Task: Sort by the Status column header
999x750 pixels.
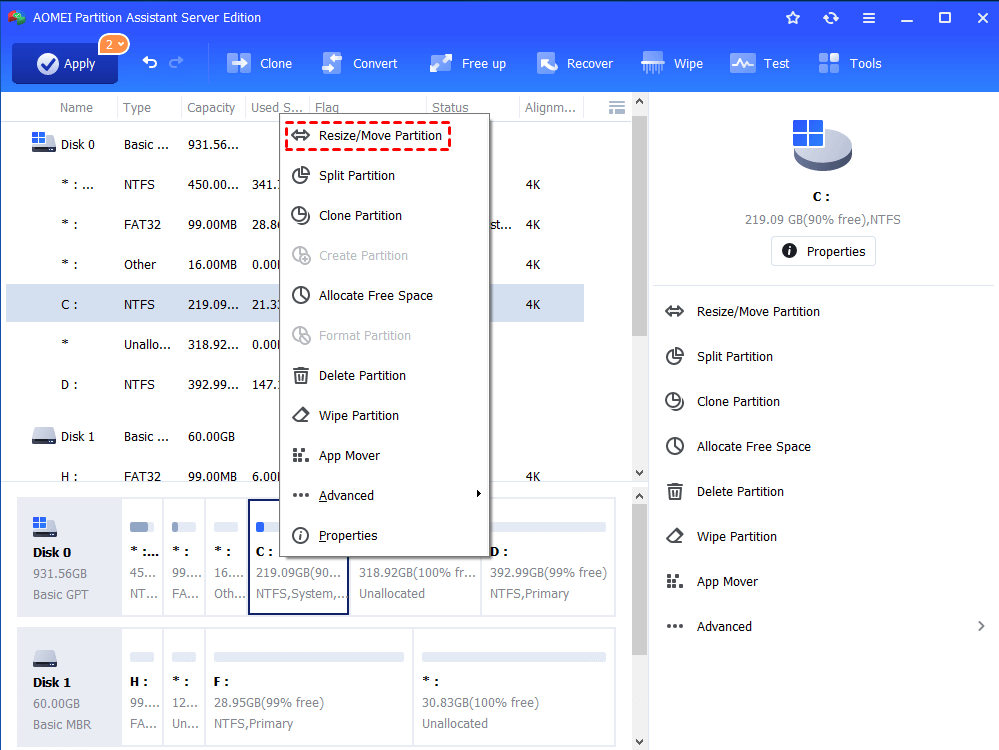Action: (x=450, y=108)
